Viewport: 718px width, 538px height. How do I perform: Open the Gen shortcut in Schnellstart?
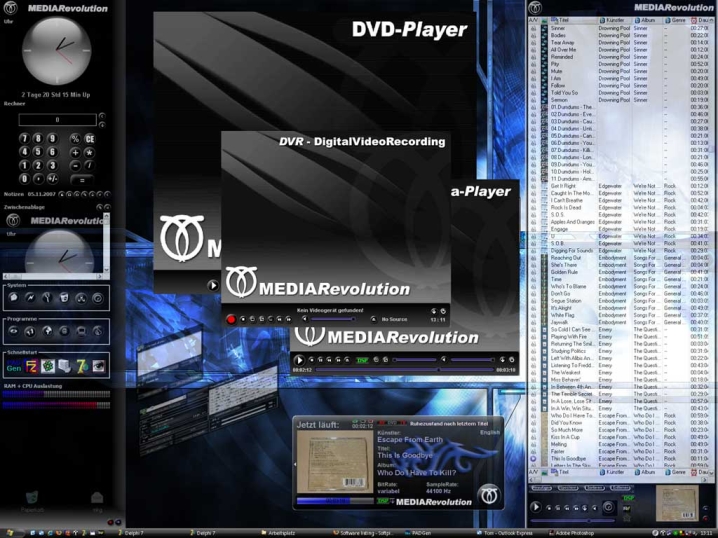coord(14,366)
